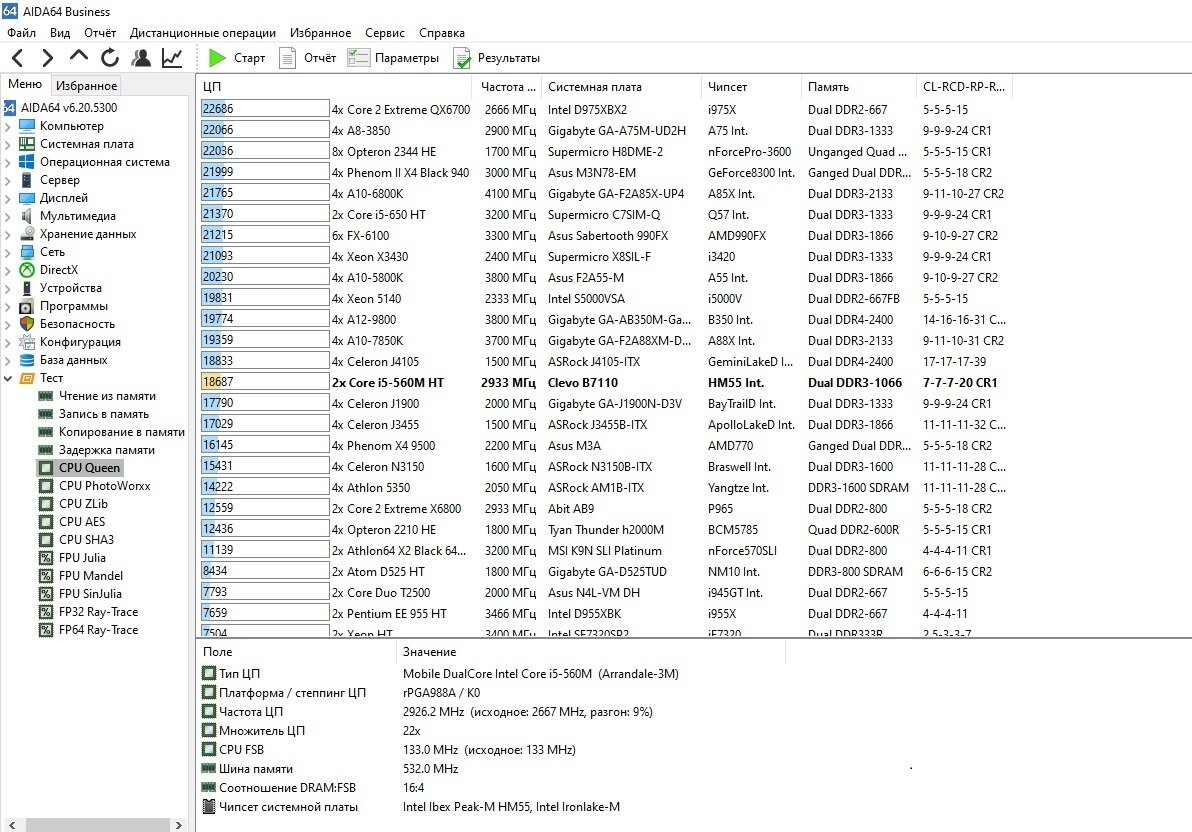
Task: Sort by the Память column header
Action: (859, 87)
